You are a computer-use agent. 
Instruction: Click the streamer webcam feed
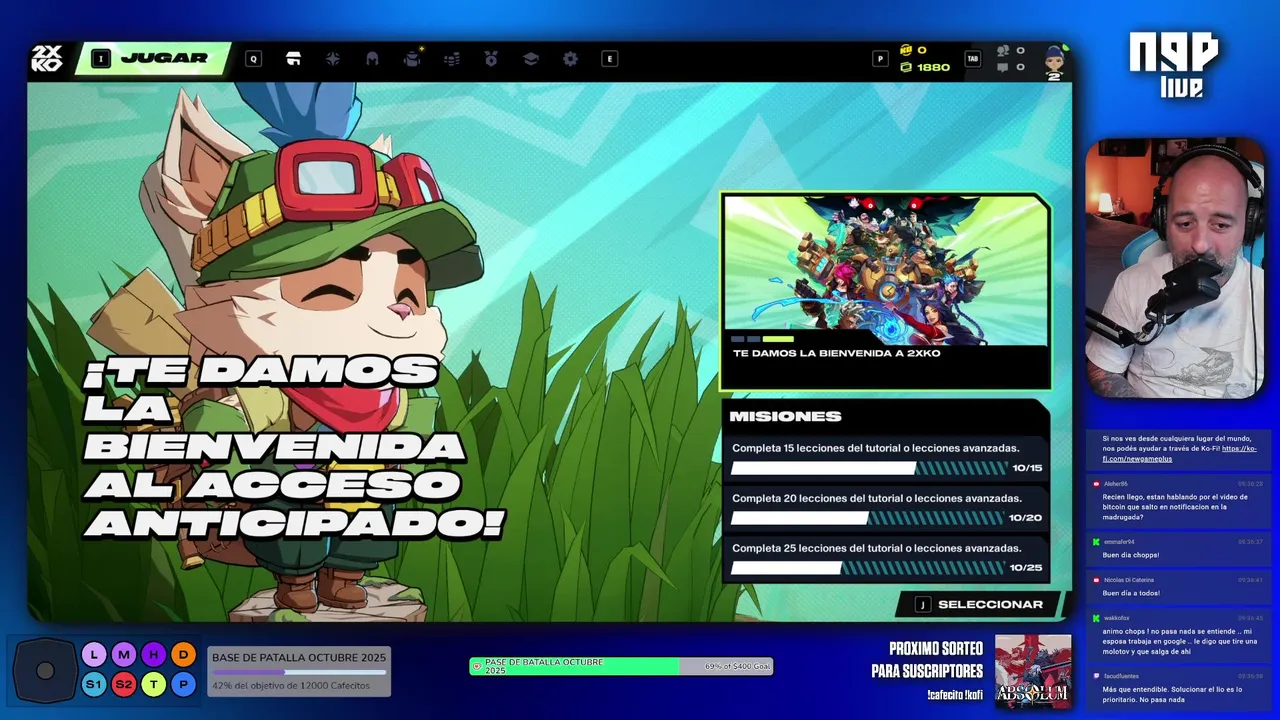click(x=1175, y=269)
